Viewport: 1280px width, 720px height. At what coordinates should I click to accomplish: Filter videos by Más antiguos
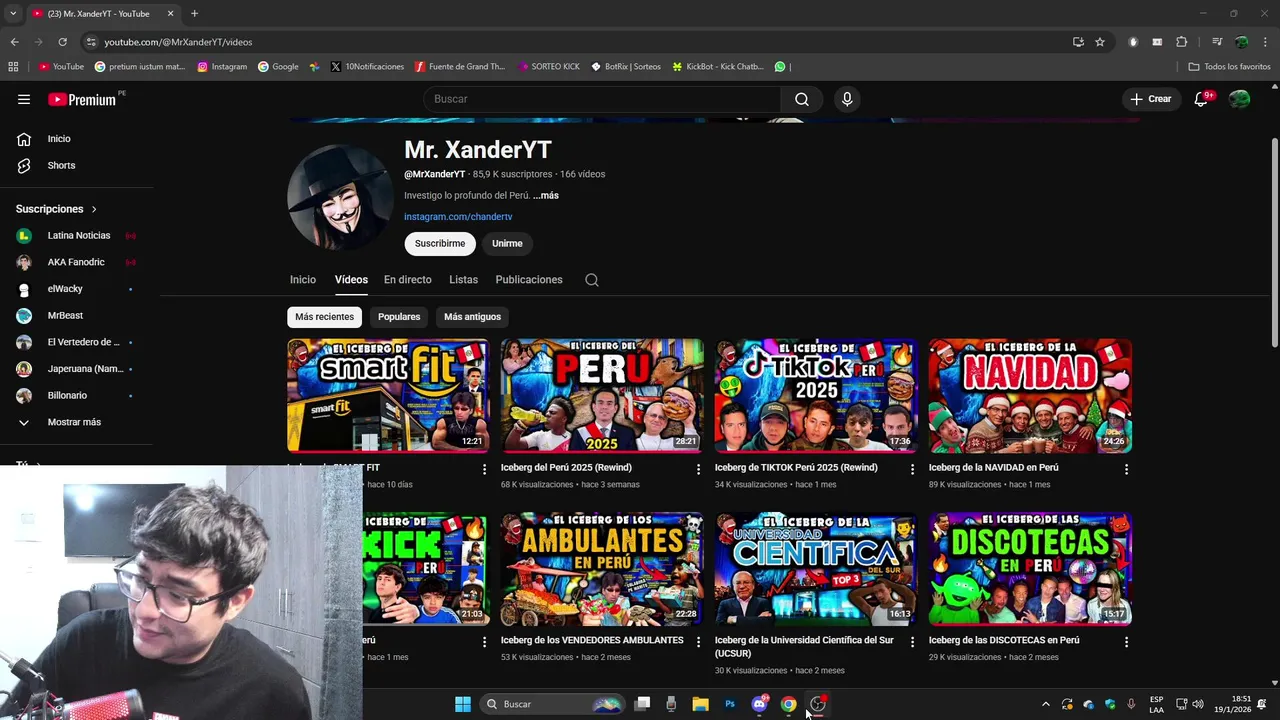pos(472,317)
